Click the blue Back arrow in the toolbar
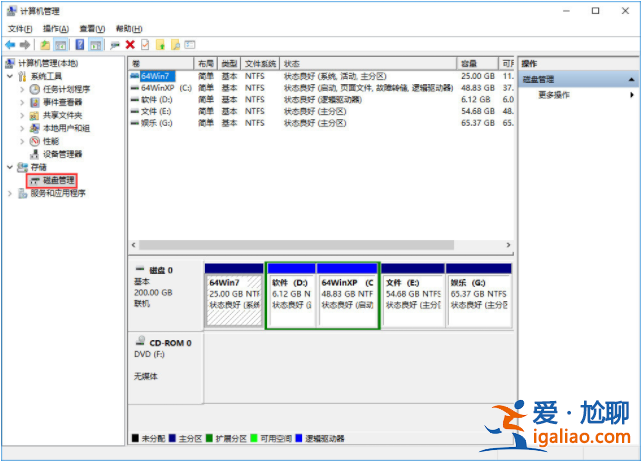The image size is (643, 464). (10, 45)
